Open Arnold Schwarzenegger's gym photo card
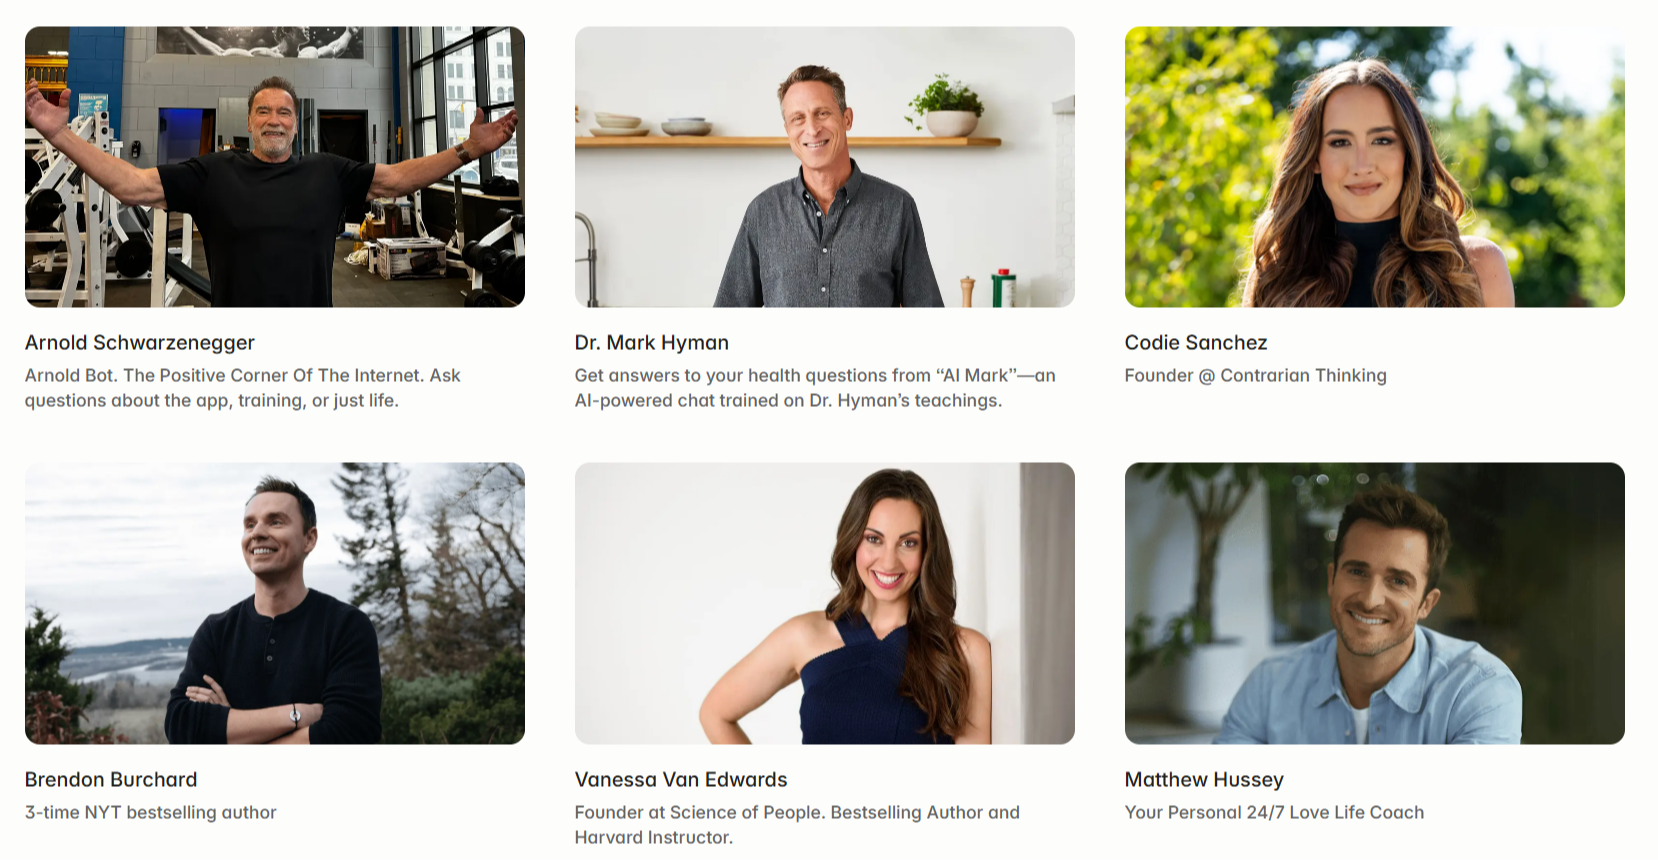This screenshot has height=861, width=1658. pyautogui.click(x=275, y=167)
